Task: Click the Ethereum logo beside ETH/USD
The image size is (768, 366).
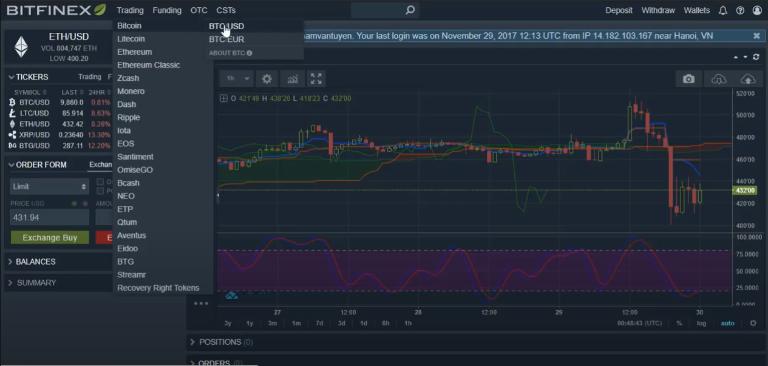Action: [x=21, y=46]
